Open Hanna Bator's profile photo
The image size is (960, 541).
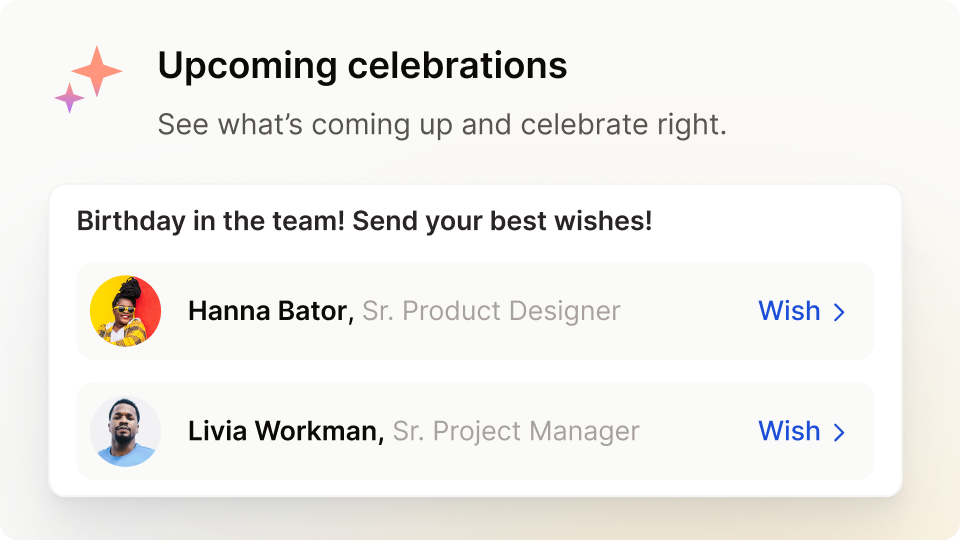click(x=125, y=311)
